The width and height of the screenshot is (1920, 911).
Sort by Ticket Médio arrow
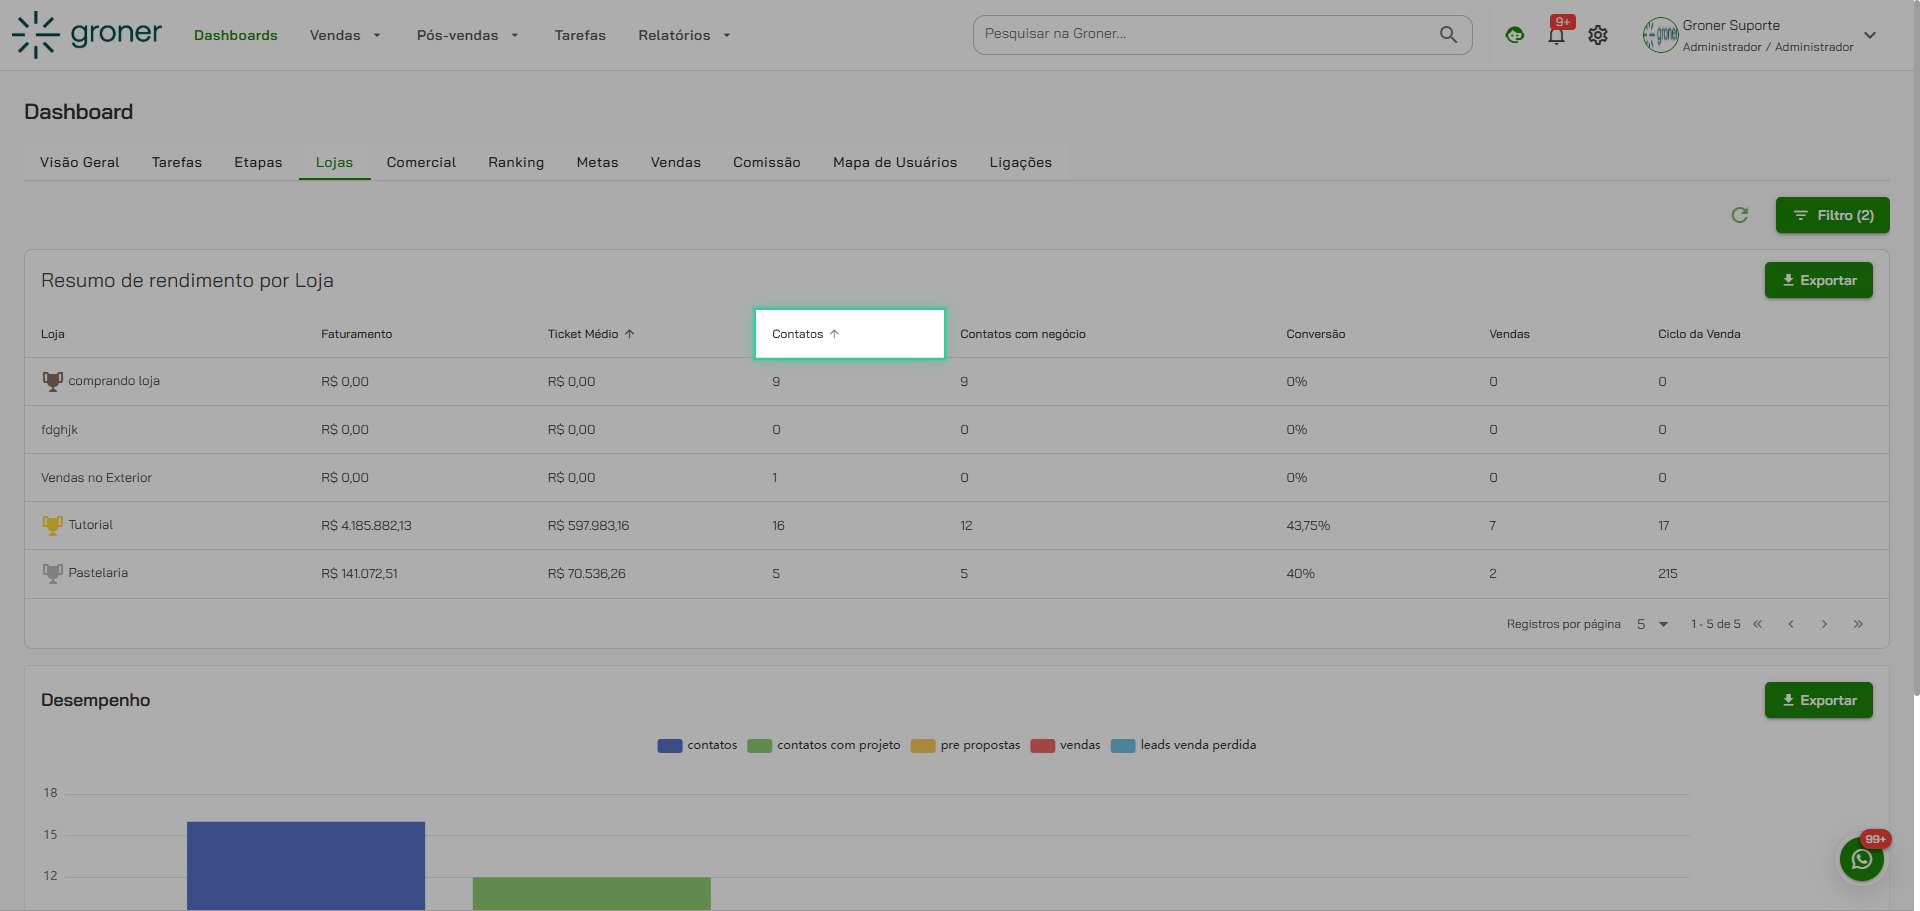click(629, 334)
